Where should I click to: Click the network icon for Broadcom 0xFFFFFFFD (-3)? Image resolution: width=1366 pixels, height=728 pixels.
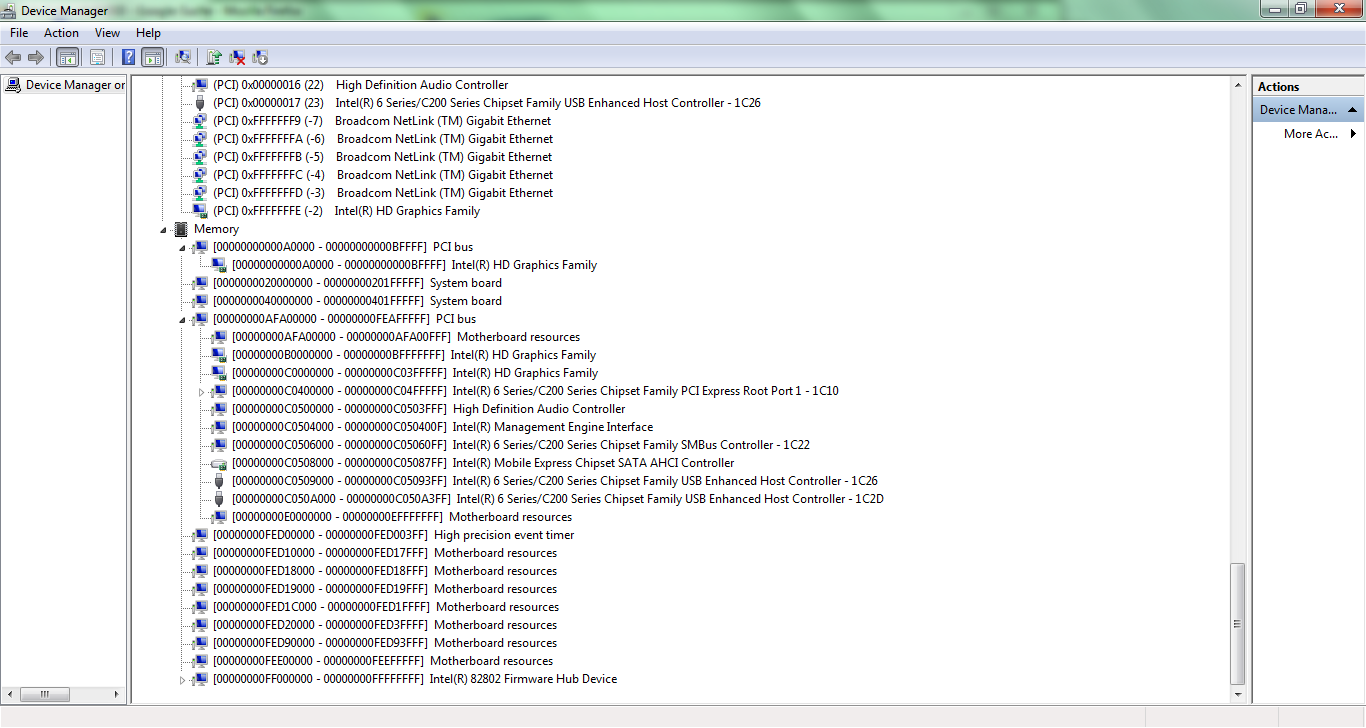pyautogui.click(x=200, y=193)
